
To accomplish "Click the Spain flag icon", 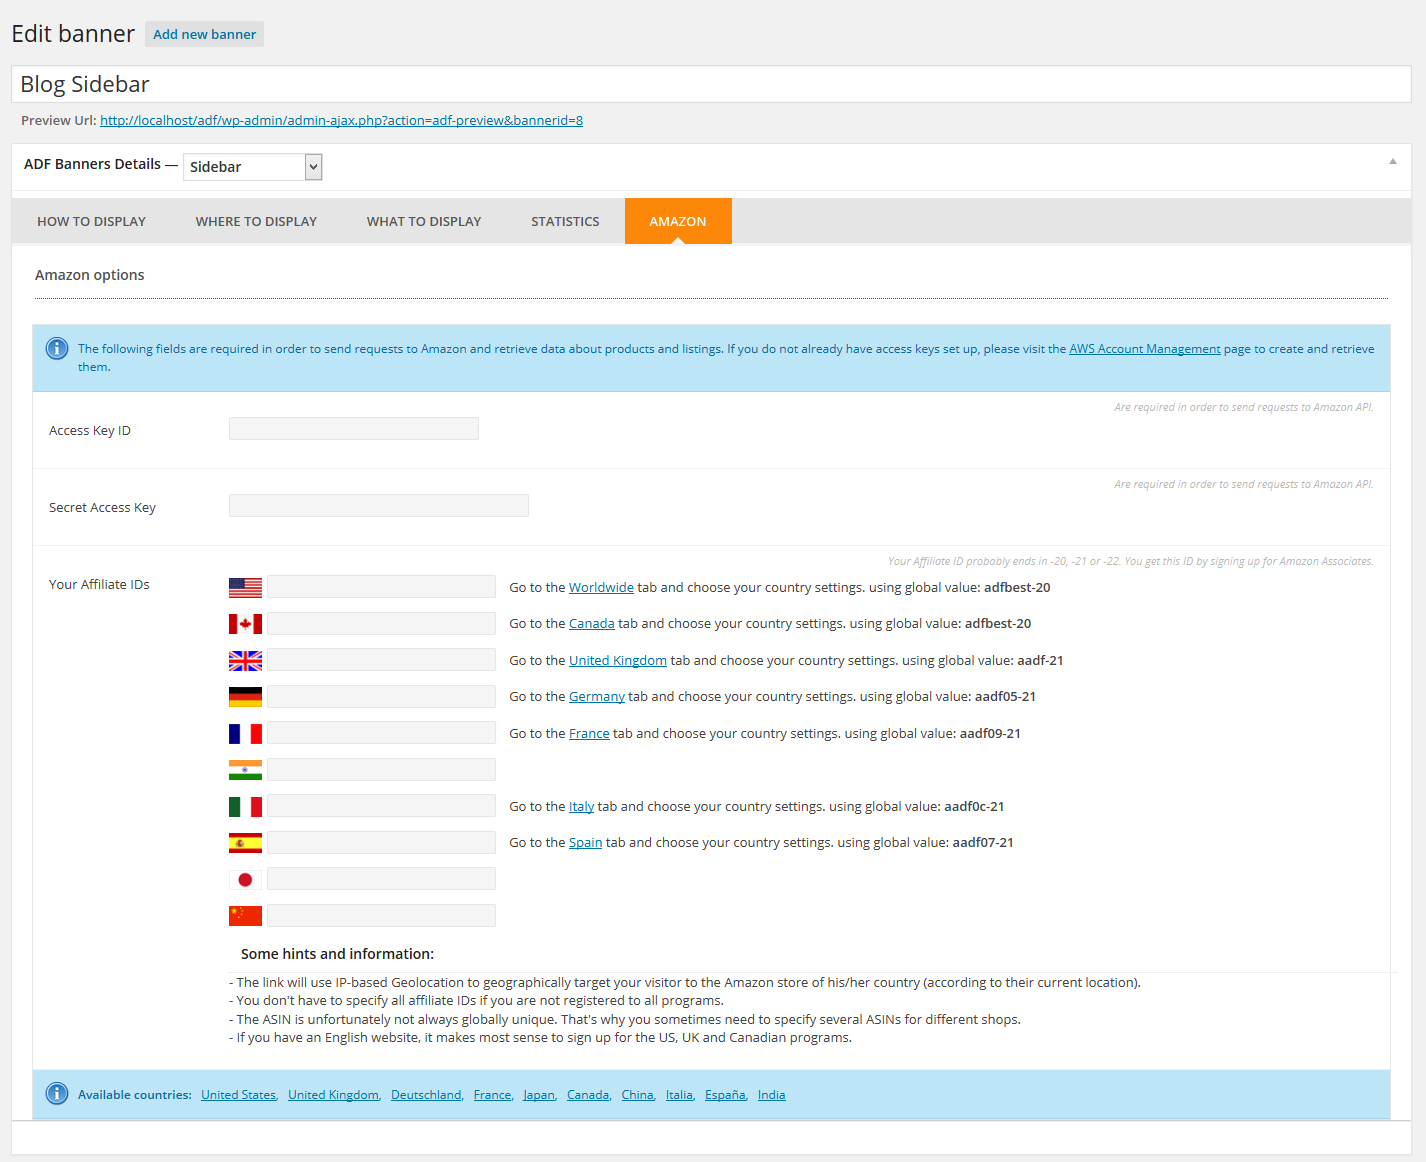I will tap(245, 843).
